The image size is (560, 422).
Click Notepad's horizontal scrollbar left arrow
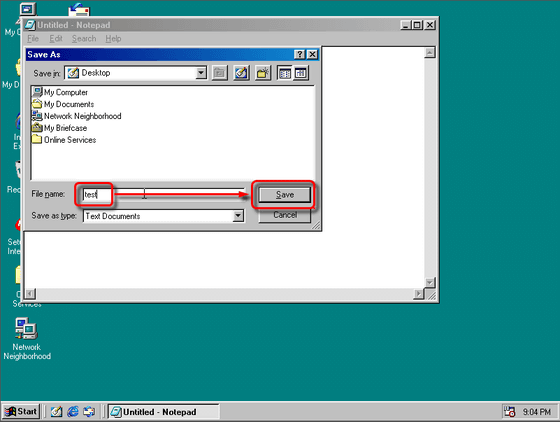pyautogui.click(x=30, y=293)
